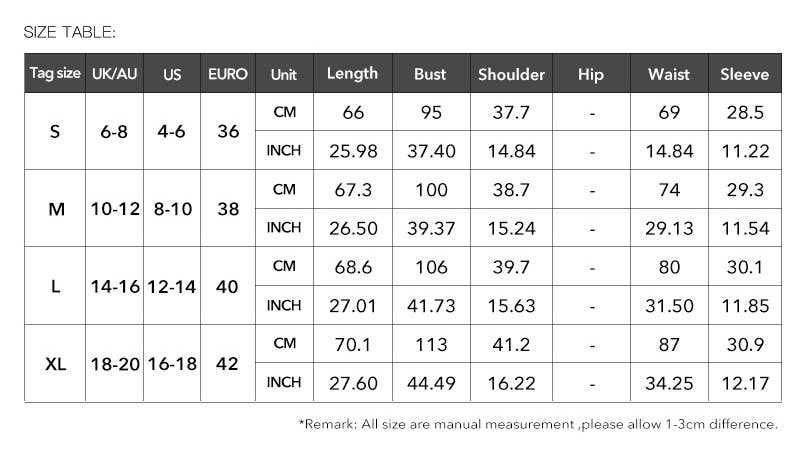The width and height of the screenshot is (804, 451).
Task: Select the Waist column header
Action: point(669,75)
